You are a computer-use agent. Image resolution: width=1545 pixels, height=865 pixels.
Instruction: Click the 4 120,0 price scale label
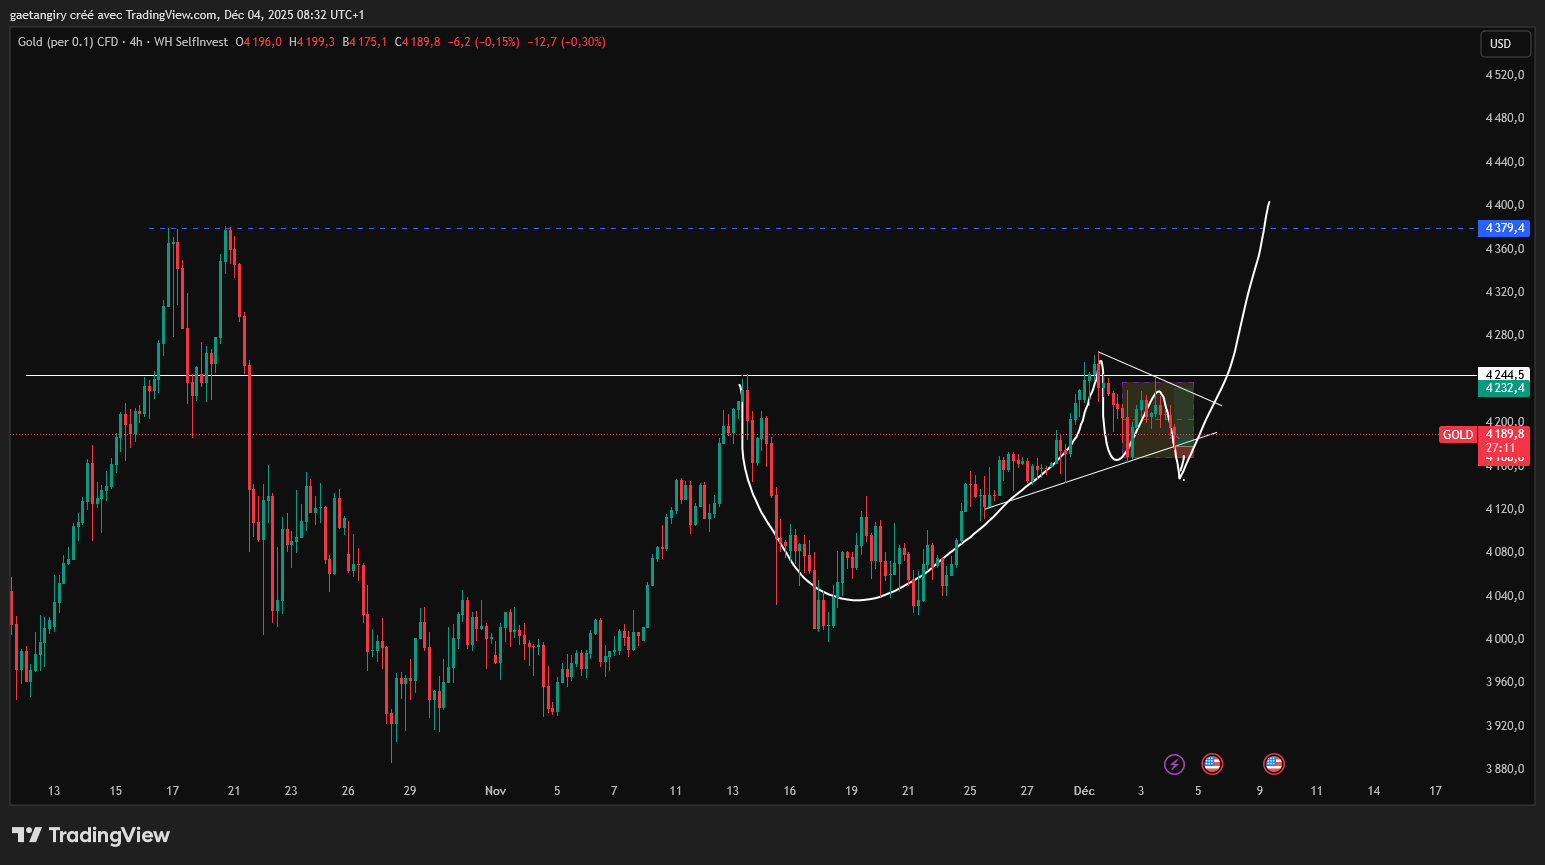(x=1505, y=509)
